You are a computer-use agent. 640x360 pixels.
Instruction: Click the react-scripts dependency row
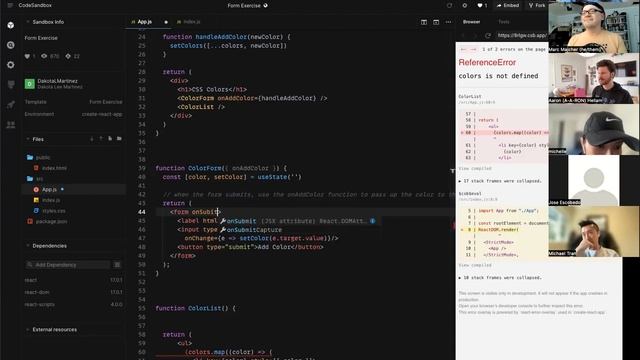pyautogui.click(x=73, y=304)
